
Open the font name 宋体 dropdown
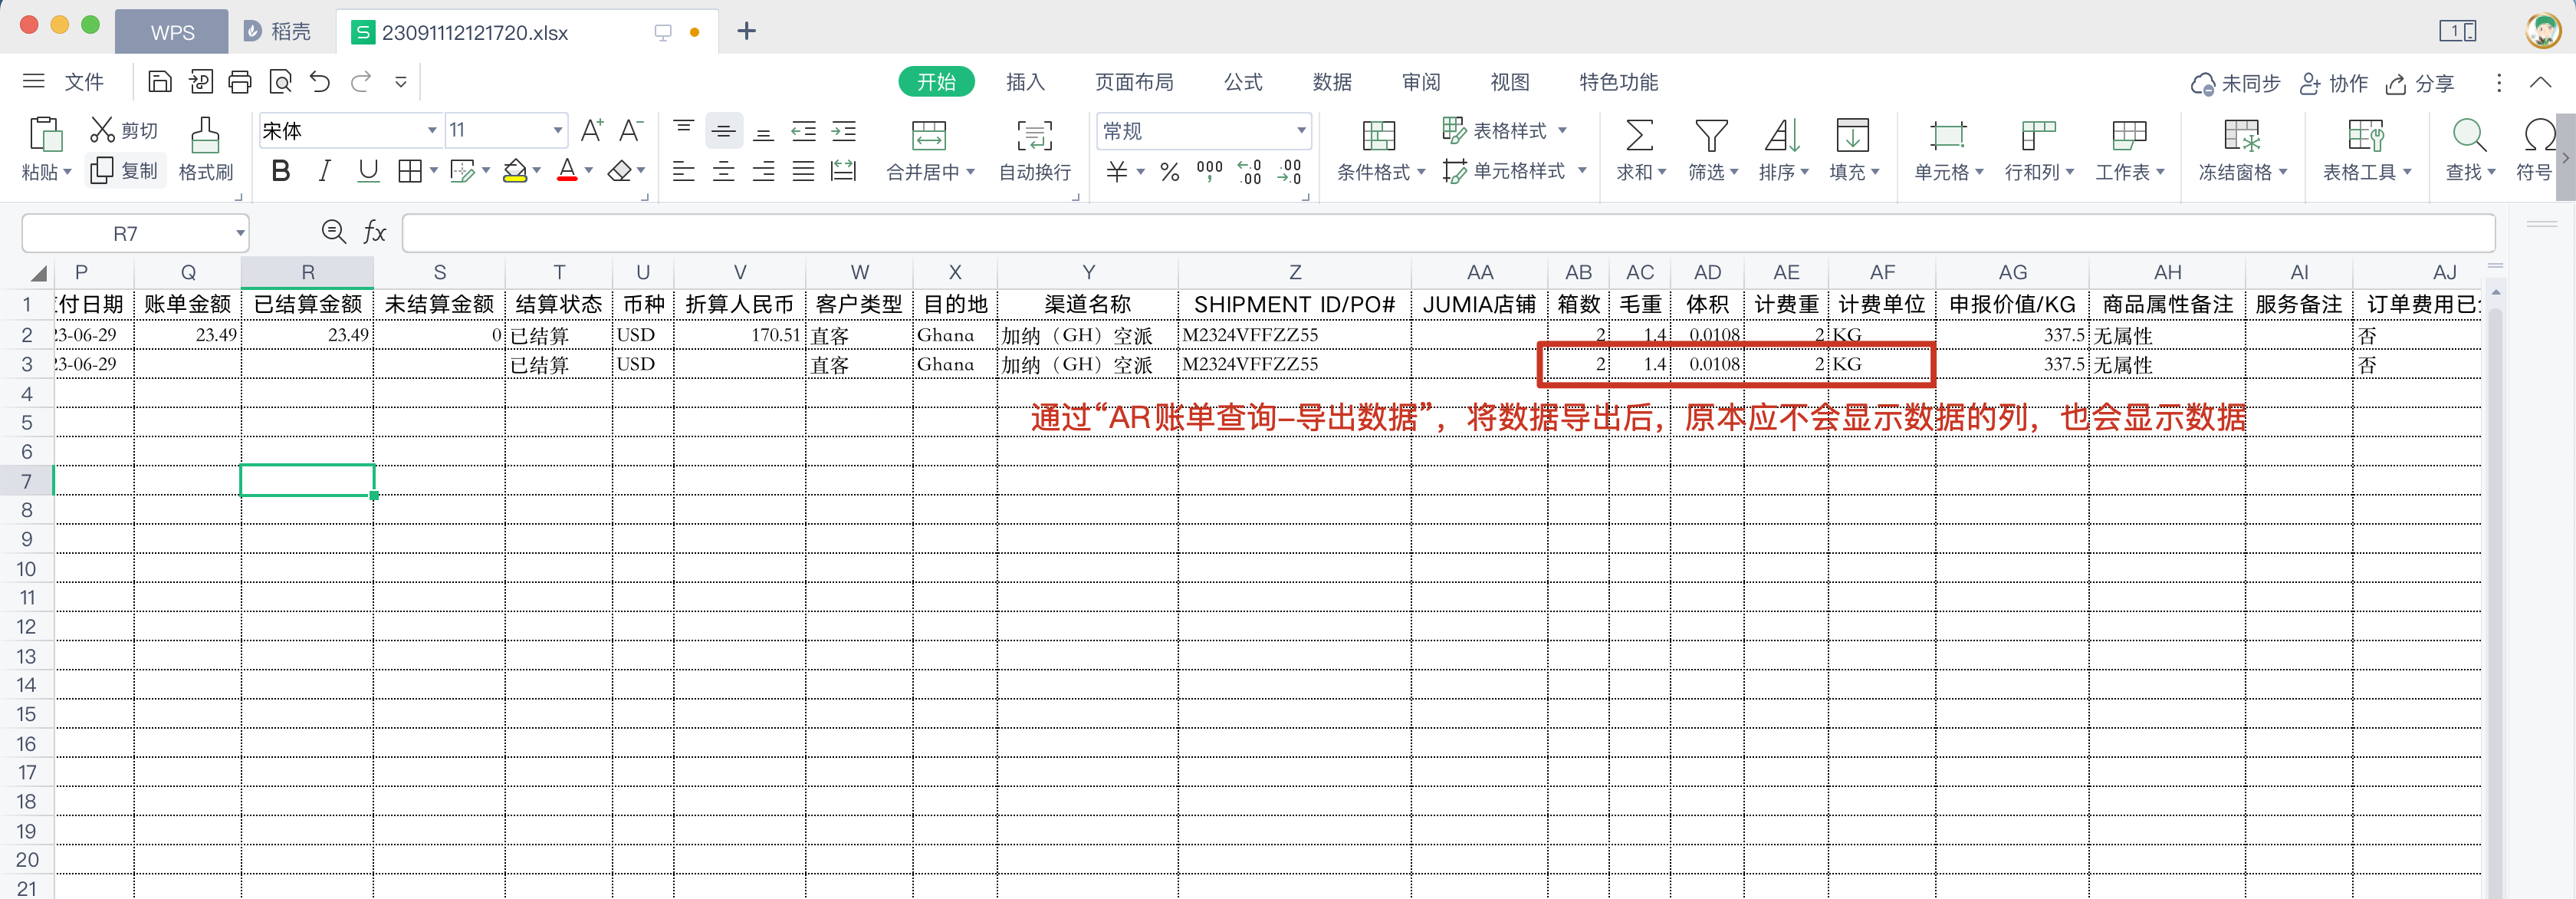pos(432,131)
